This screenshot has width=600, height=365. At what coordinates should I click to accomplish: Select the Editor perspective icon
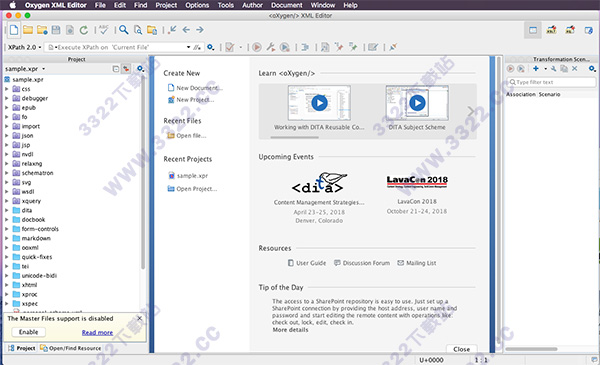[533, 30]
